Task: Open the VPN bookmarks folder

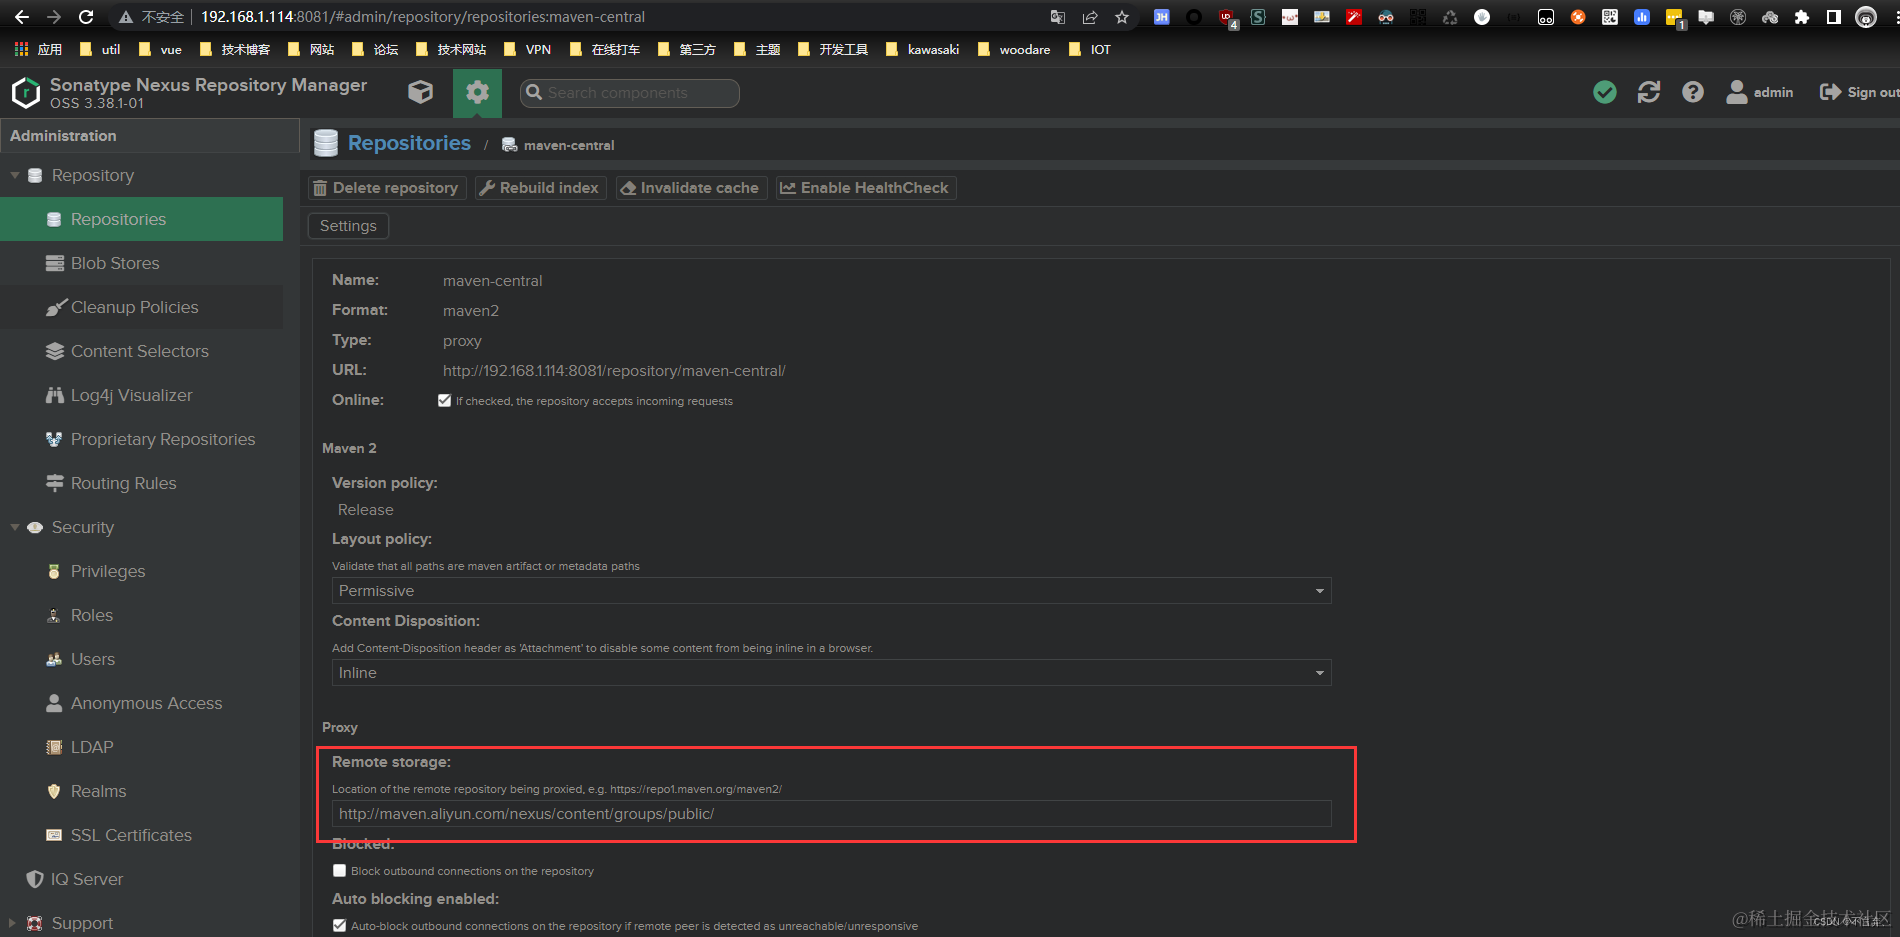Action: tap(528, 49)
